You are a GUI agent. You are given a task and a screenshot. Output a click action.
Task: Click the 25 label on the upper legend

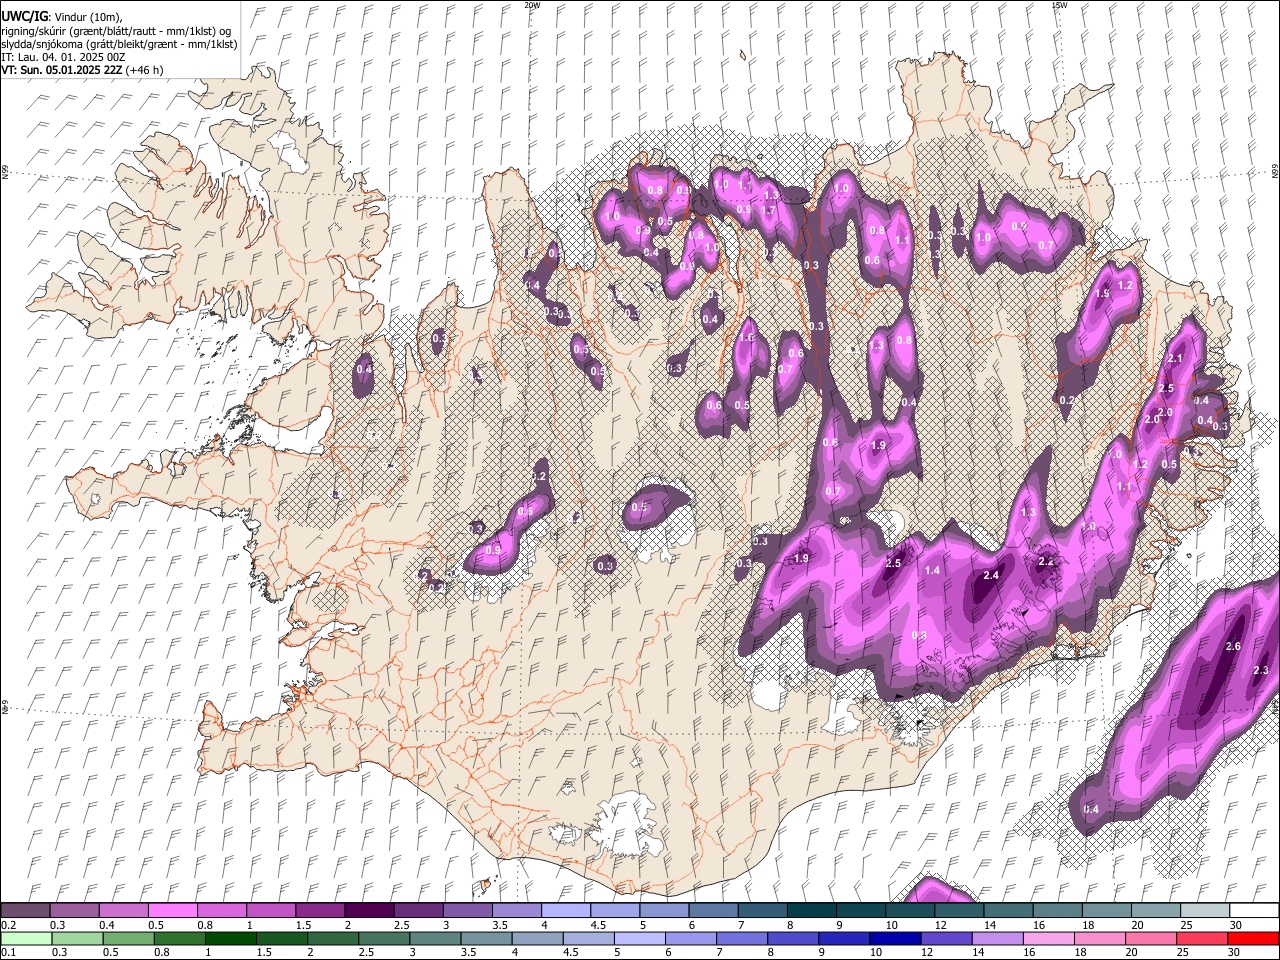point(1186,925)
